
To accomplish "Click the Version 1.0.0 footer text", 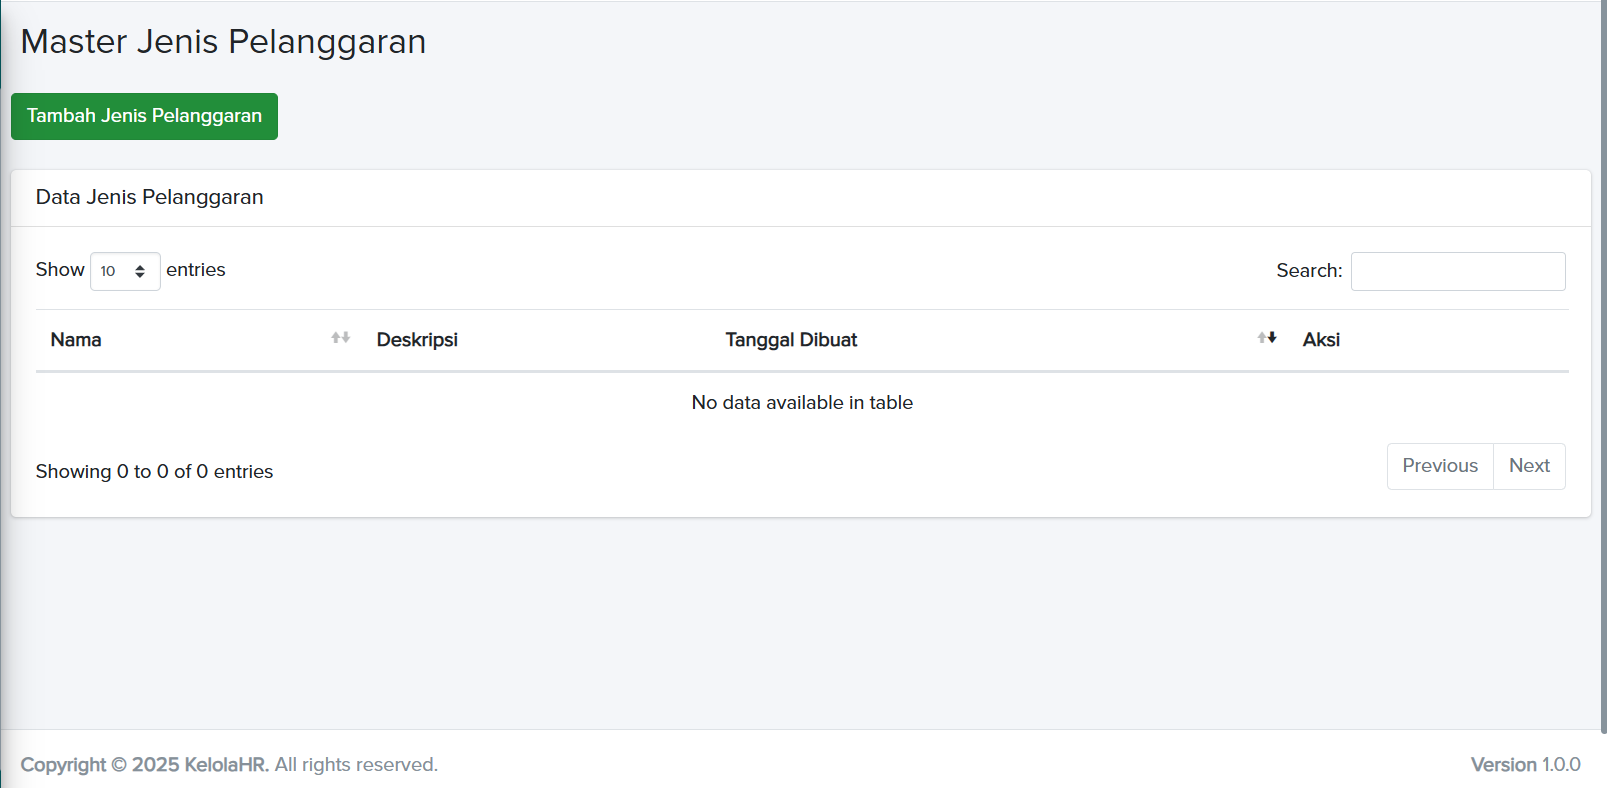I will point(1525,765).
